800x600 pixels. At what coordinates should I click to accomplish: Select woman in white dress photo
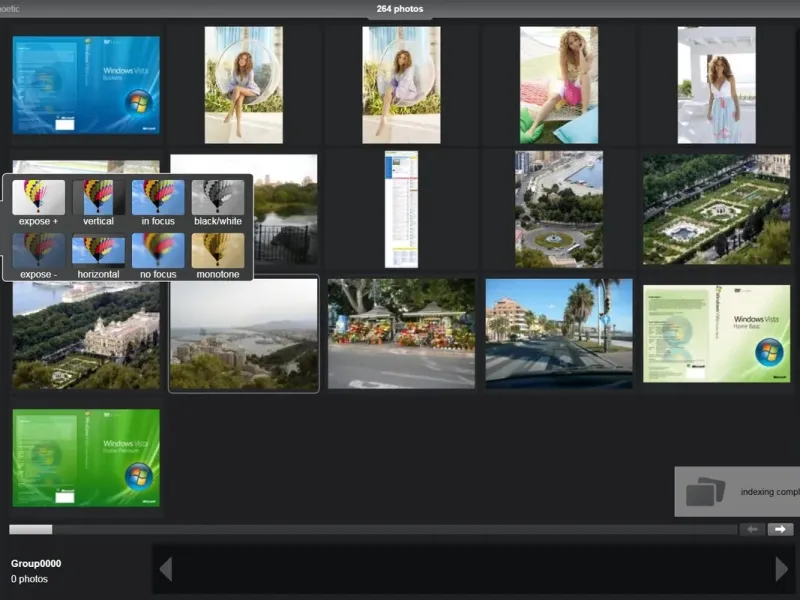tap(716, 85)
